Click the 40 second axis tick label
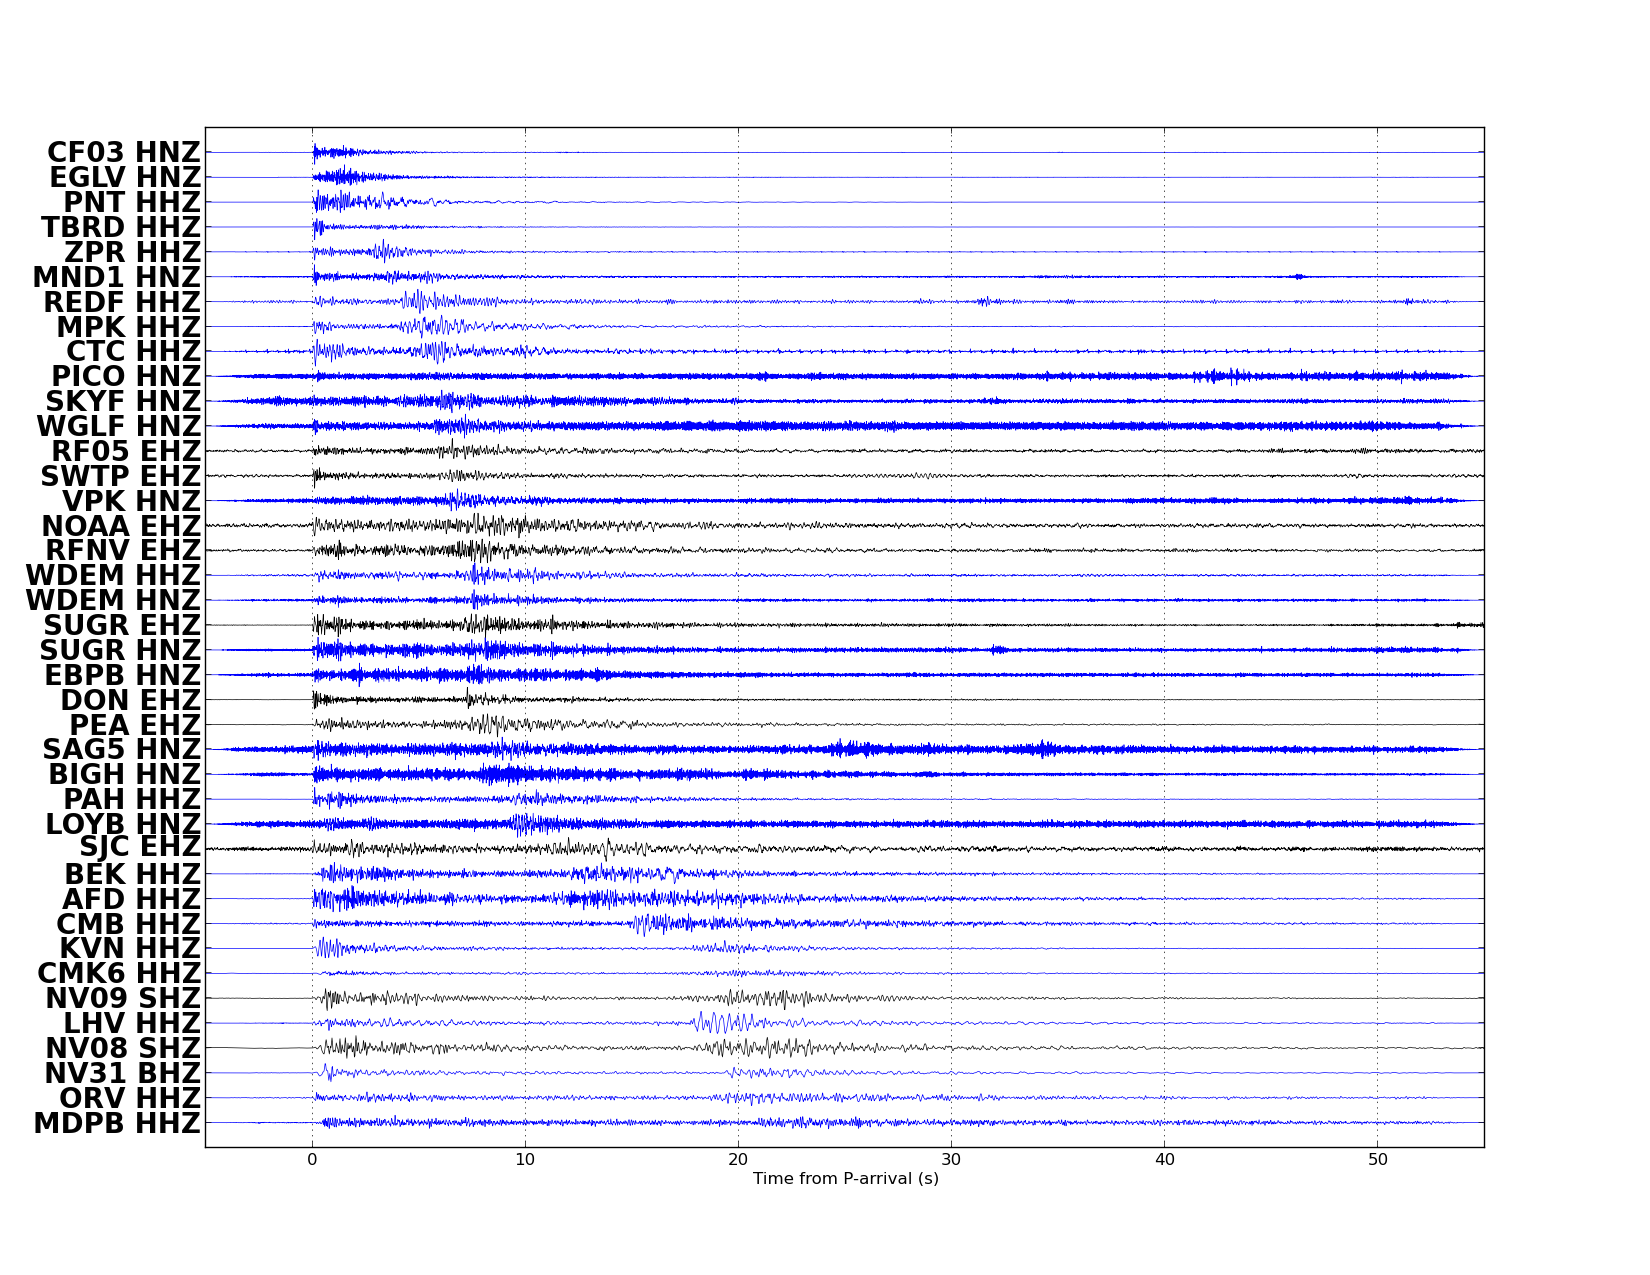 point(1164,1160)
